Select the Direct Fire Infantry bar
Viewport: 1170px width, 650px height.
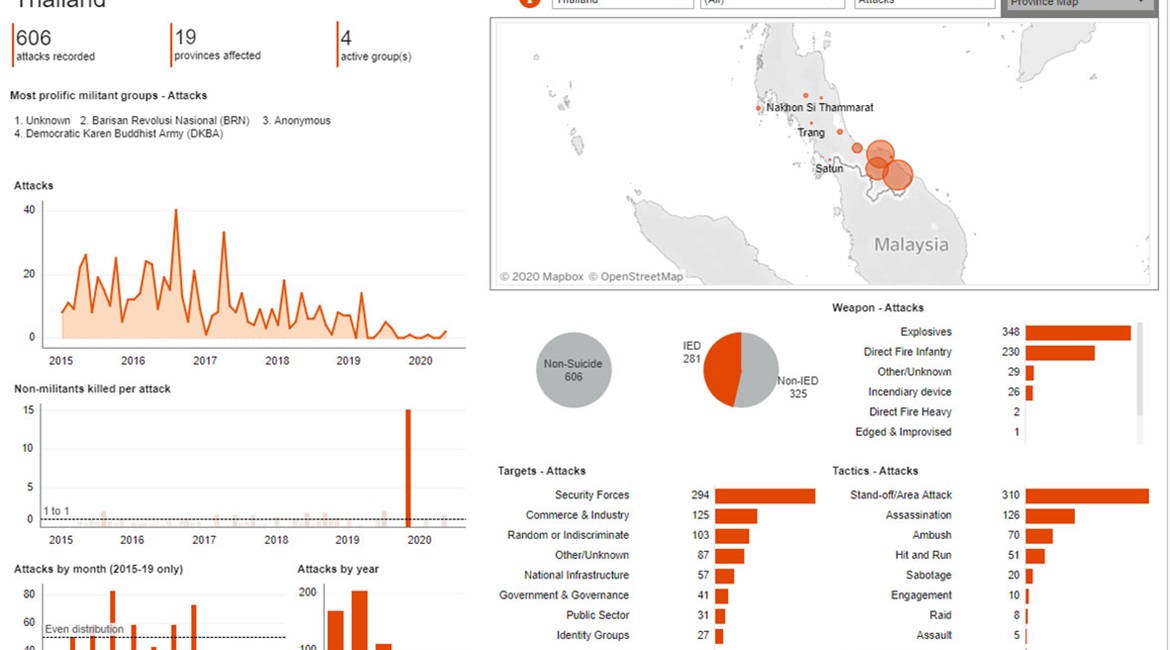tap(1060, 352)
